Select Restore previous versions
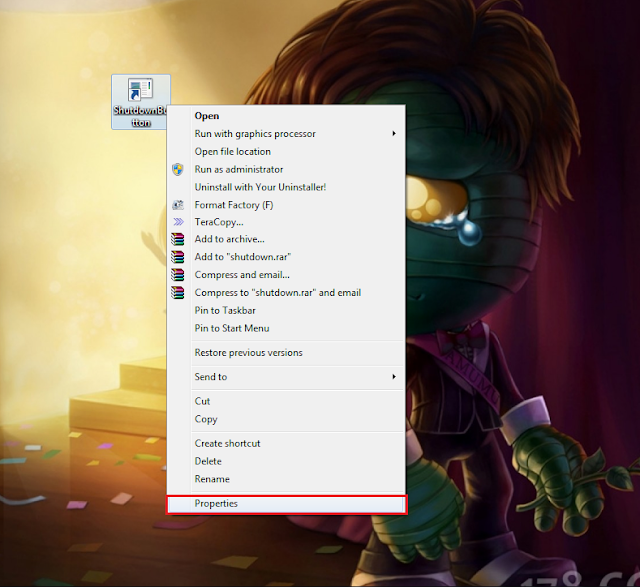The height and width of the screenshot is (587, 640). [286, 353]
